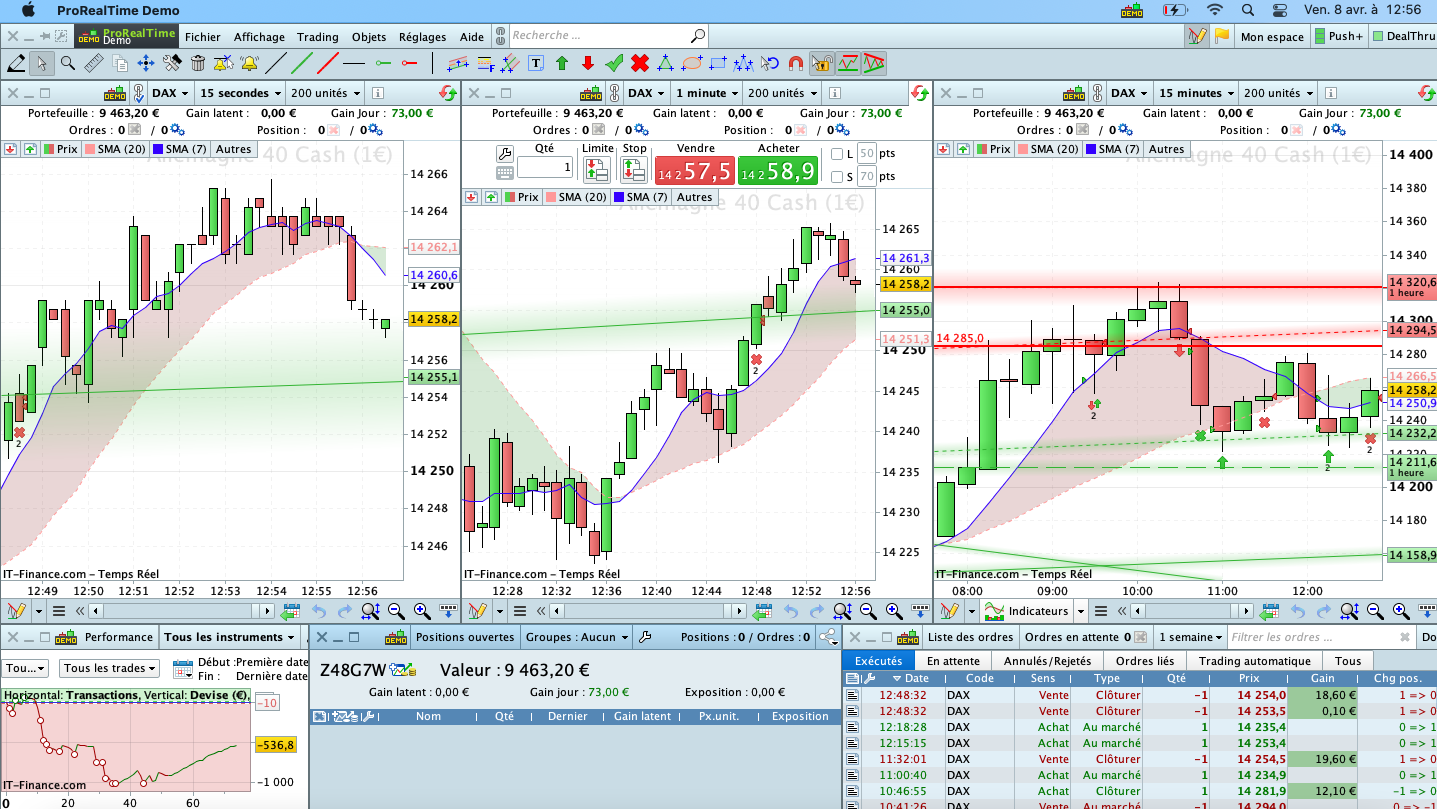The image size is (1437, 809).
Task: Select the pencil drawing tool in the main toolbar
Action: 16,63
